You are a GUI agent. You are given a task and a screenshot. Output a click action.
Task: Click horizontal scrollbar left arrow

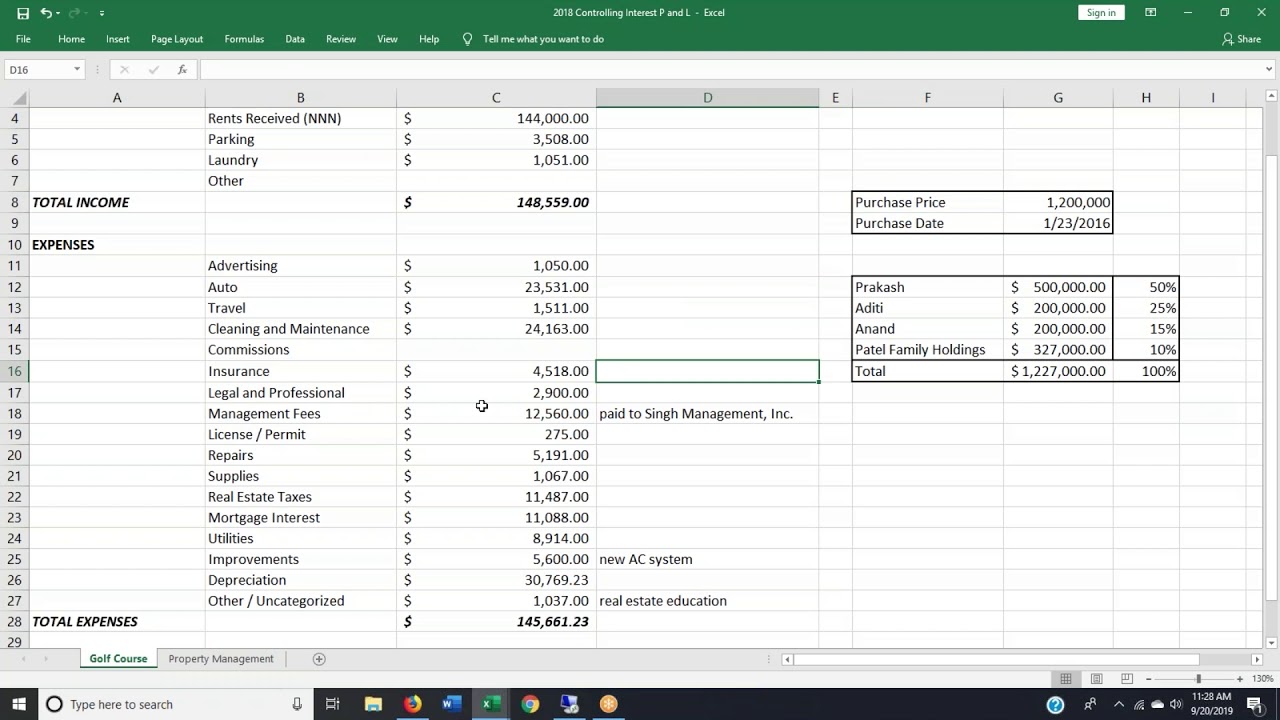(x=787, y=659)
